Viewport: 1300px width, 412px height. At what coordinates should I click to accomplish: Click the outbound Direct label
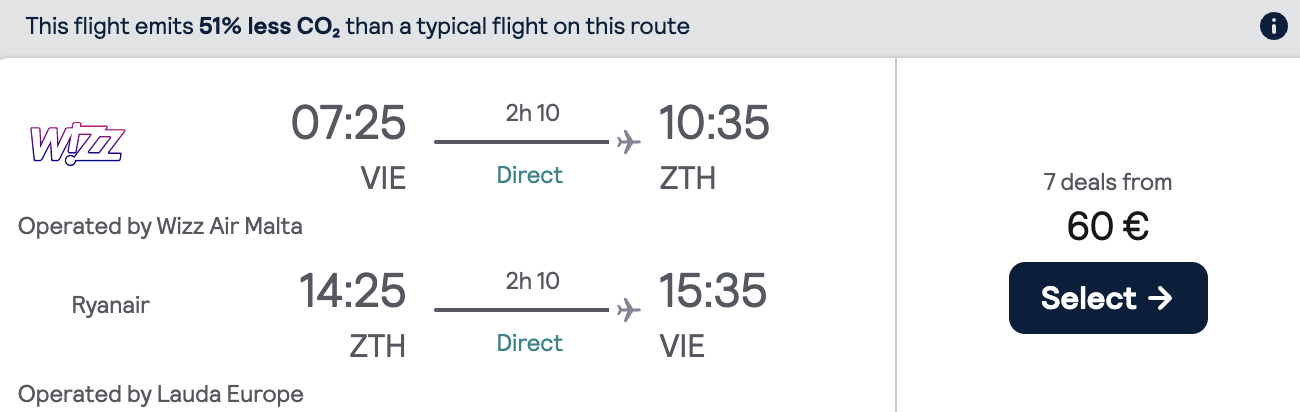(530, 175)
